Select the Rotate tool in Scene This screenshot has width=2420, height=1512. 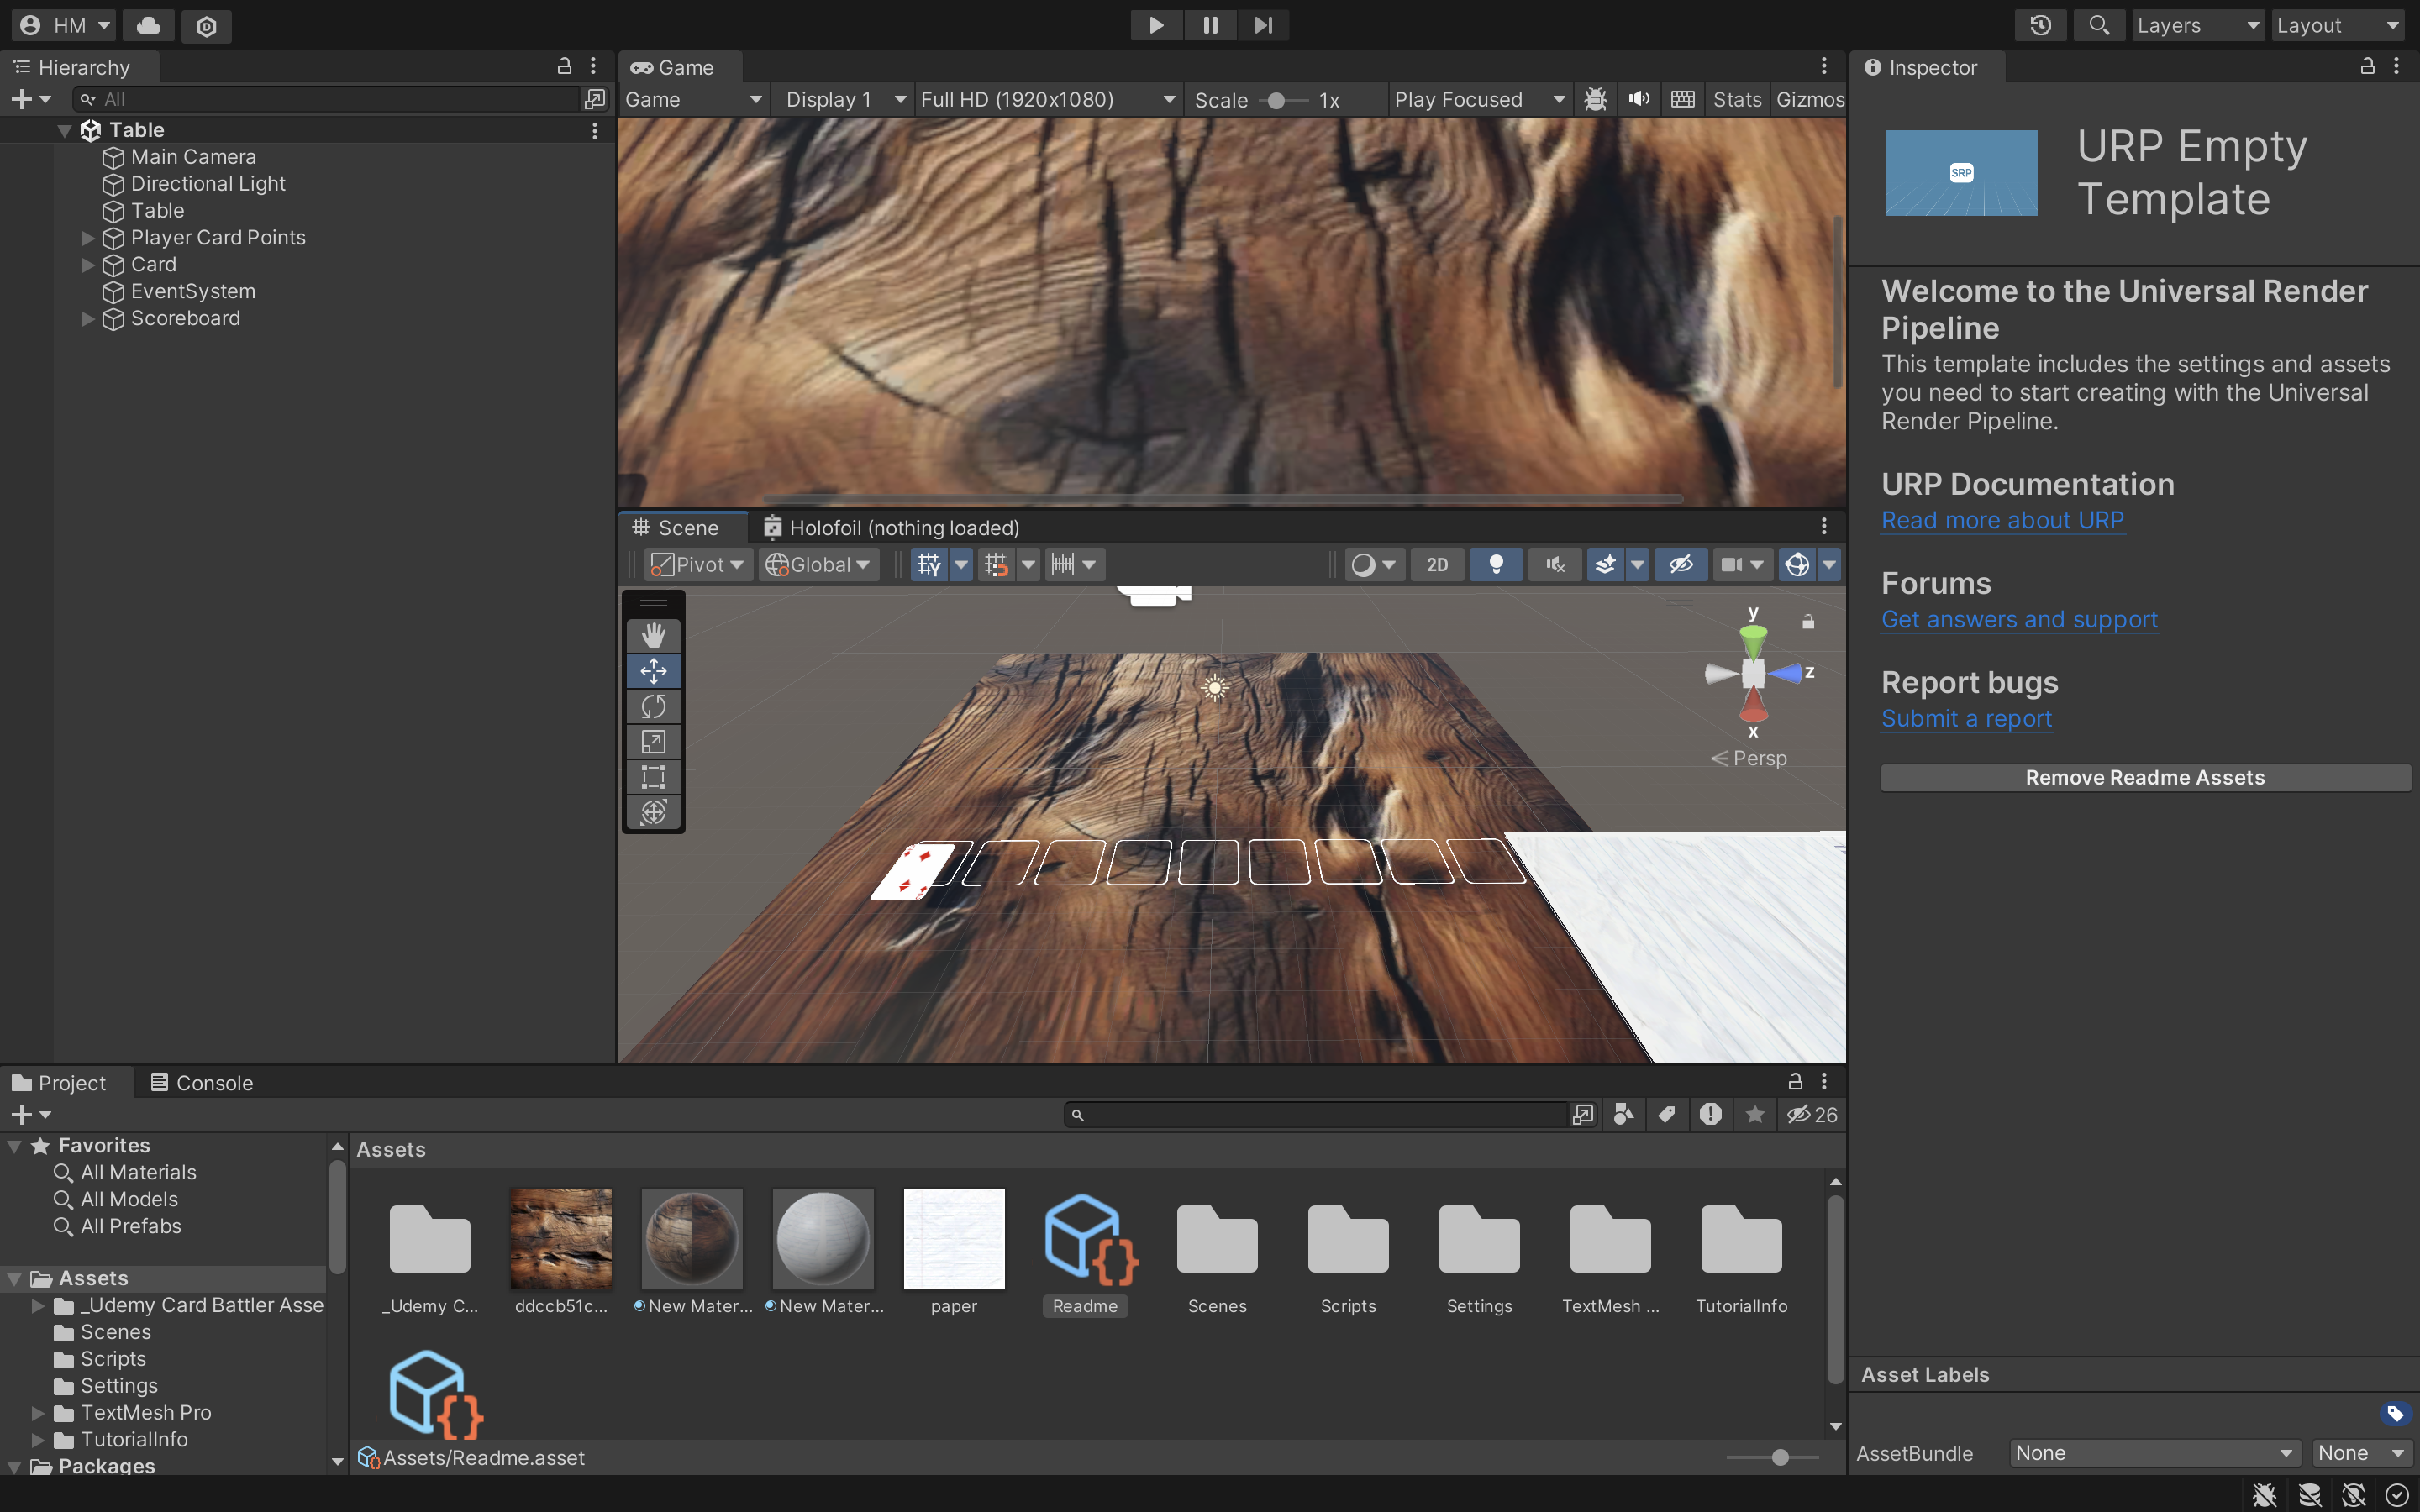click(x=653, y=707)
